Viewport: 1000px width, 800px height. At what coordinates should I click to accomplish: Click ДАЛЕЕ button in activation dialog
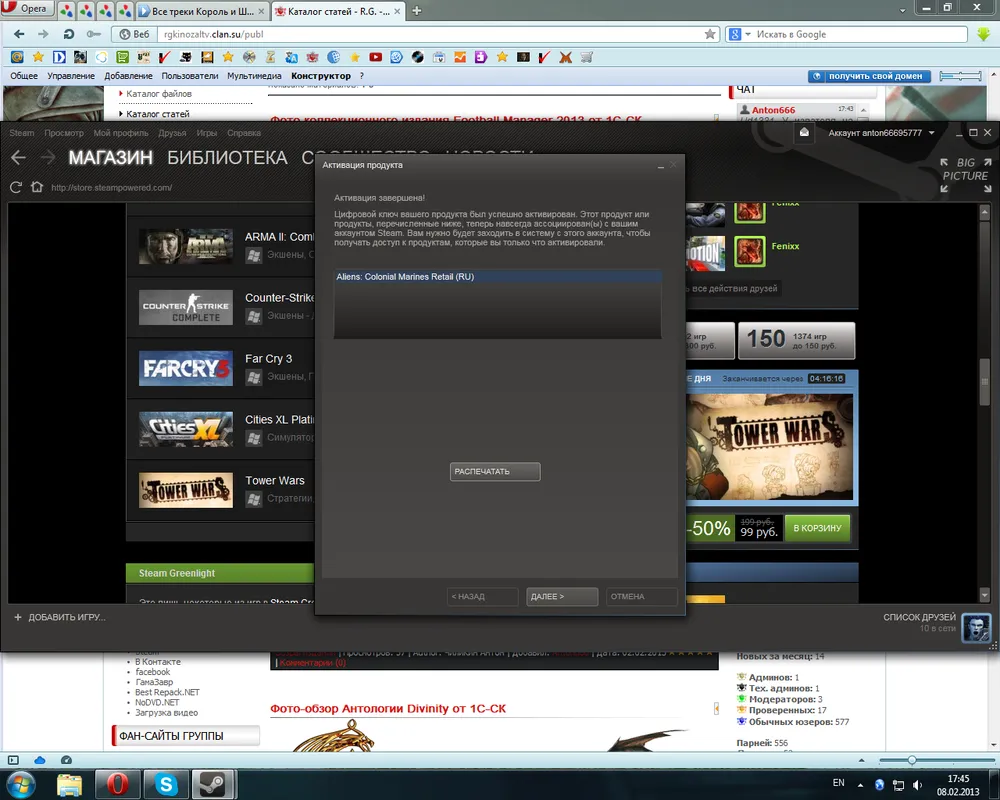562,596
